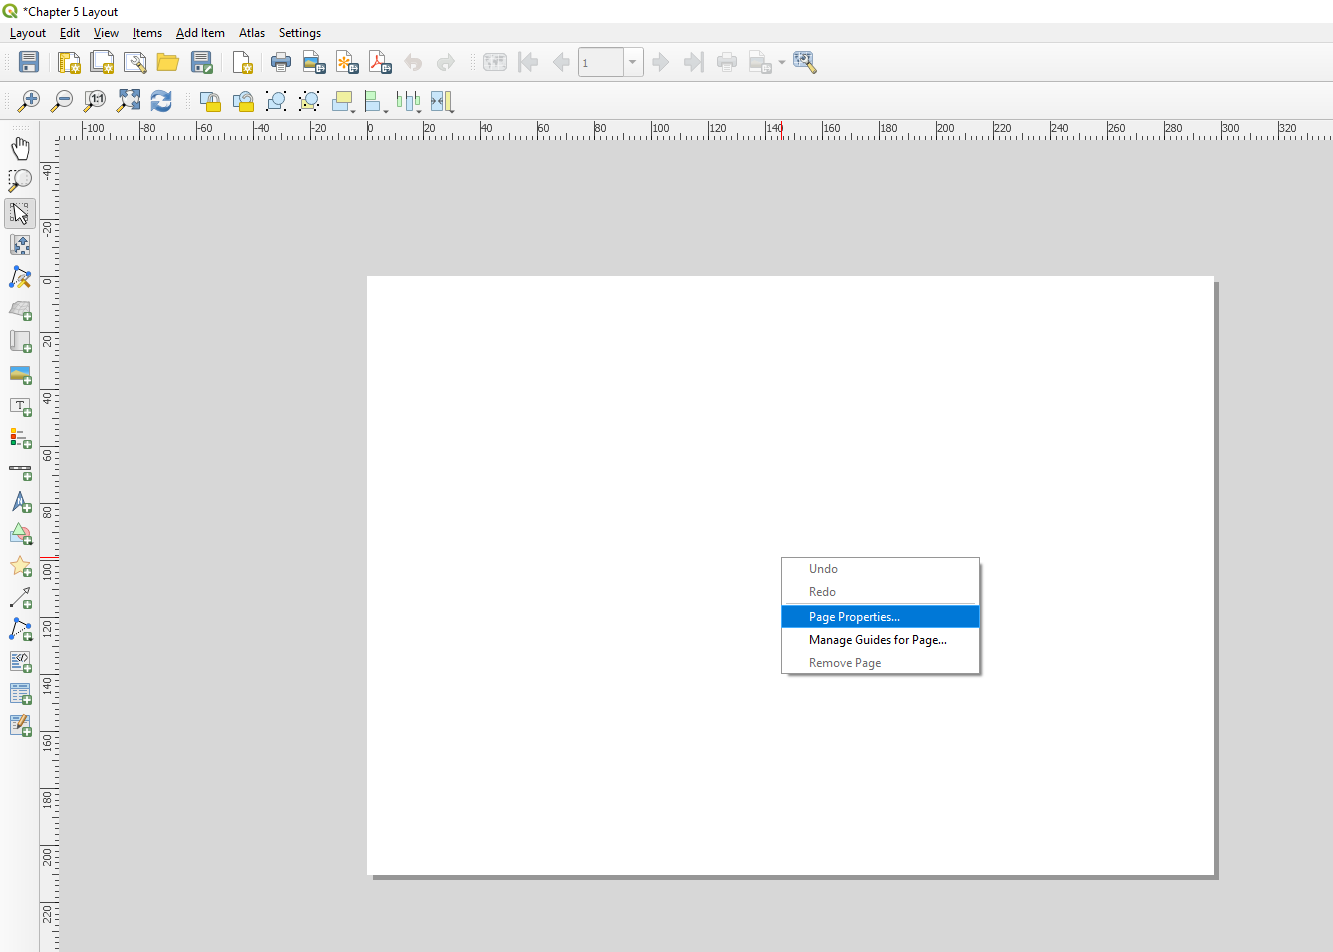Viewport: 1333px width, 952px height.
Task: Click the Export as SVG icon
Action: (x=347, y=62)
